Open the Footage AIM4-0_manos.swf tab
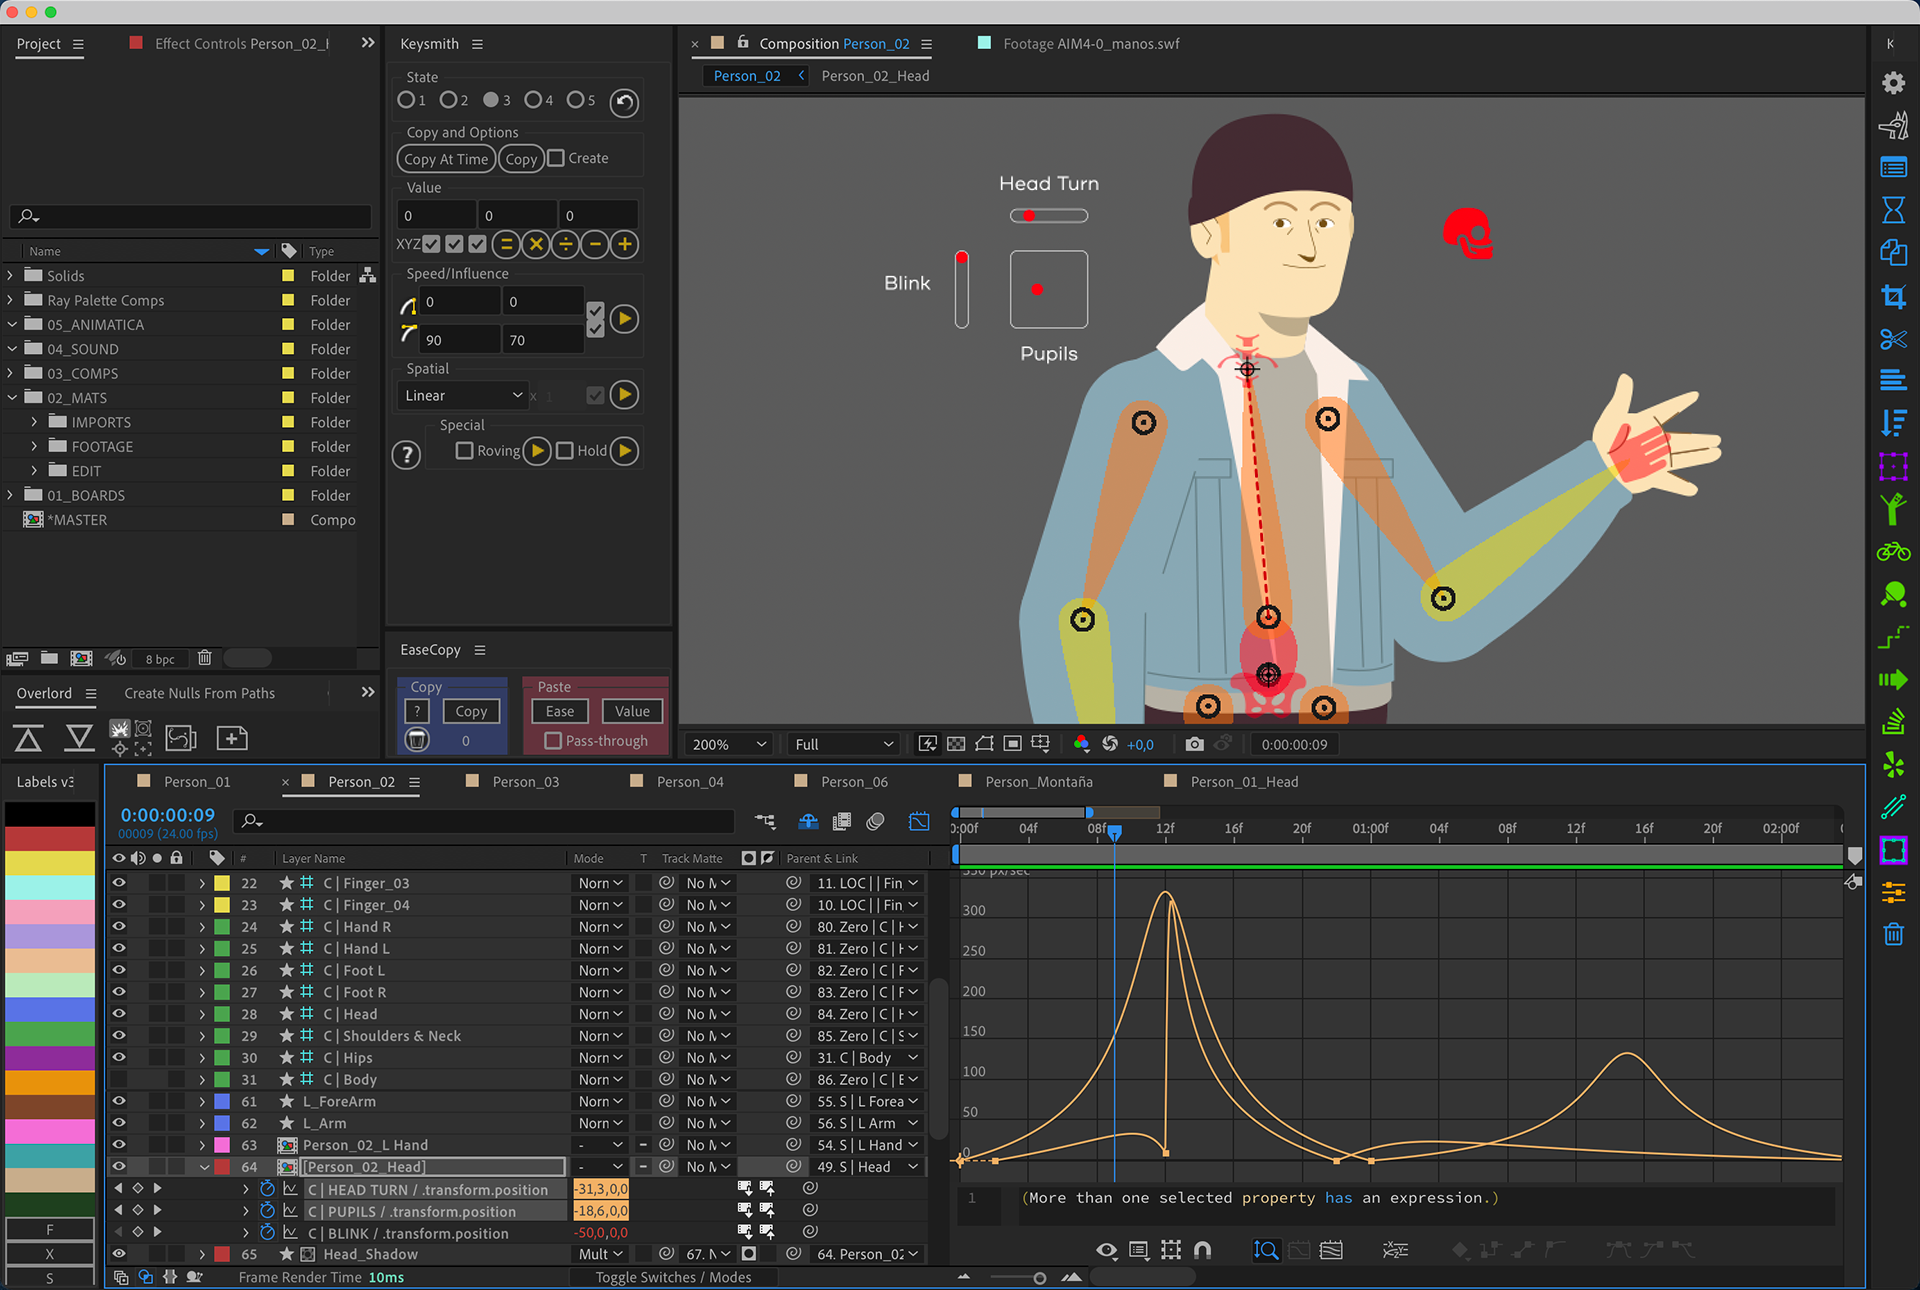Screen dimensions: 1920x1290 point(1090,44)
